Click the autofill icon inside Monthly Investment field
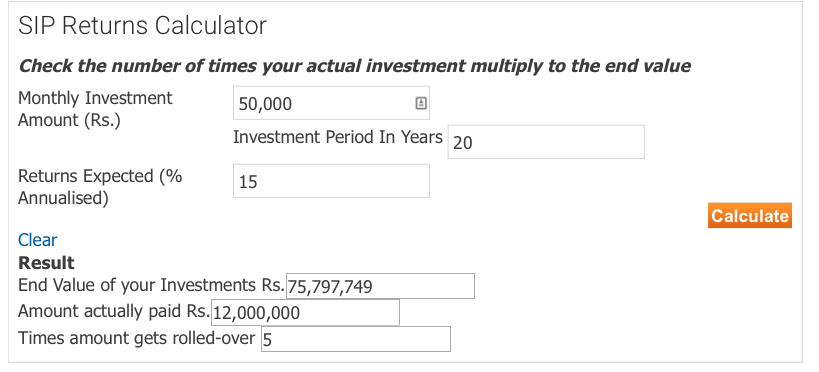 click(421, 103)
